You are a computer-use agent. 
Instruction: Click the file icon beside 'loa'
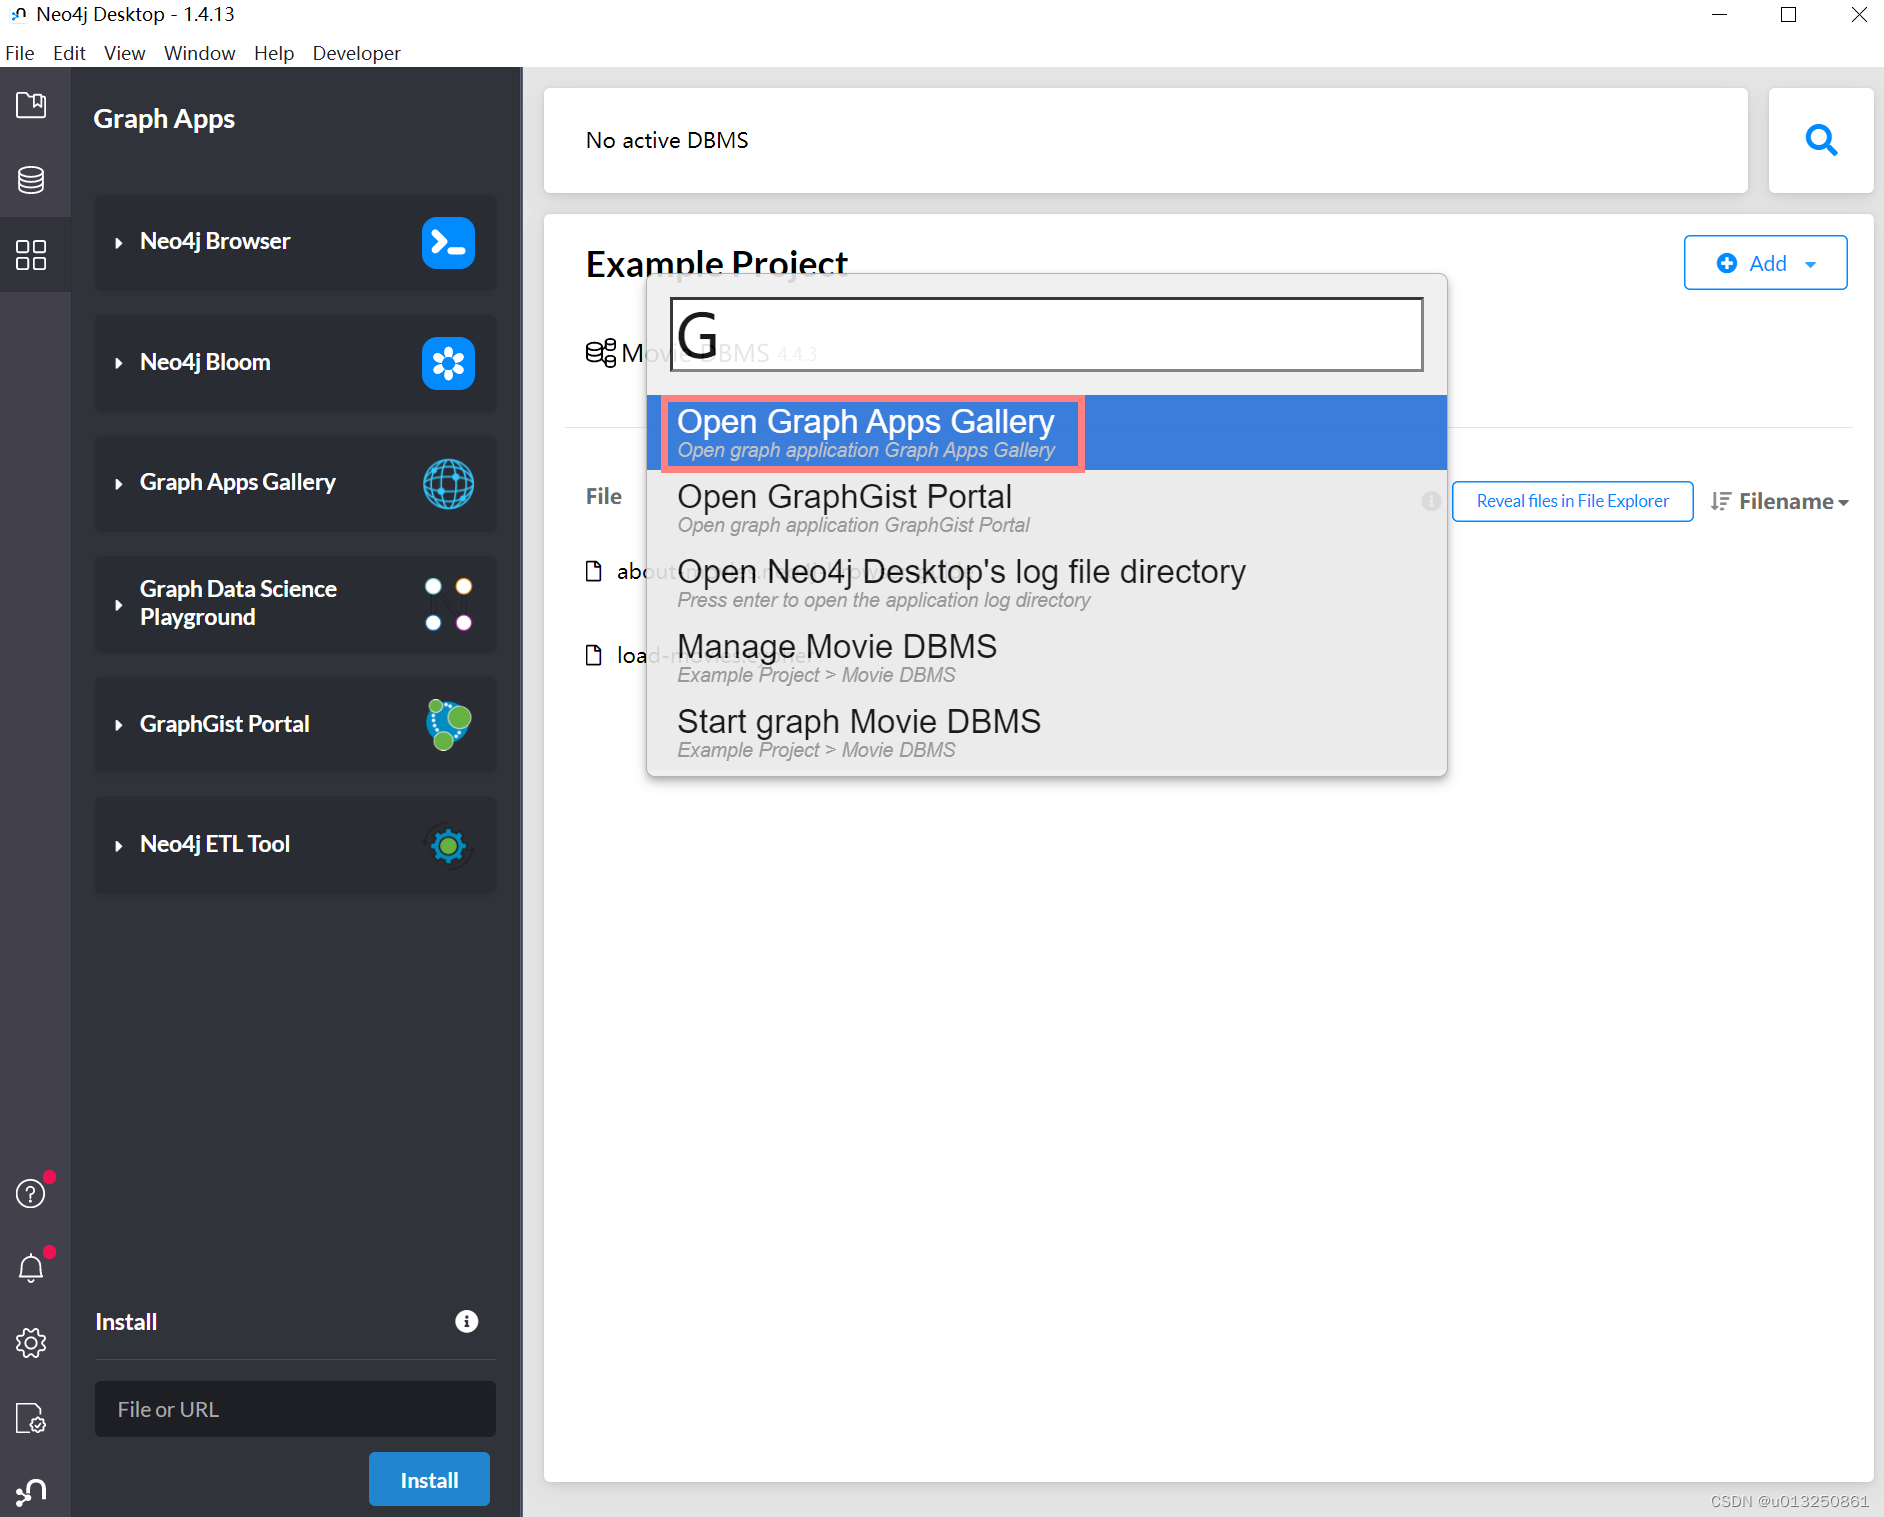point(594,655)
